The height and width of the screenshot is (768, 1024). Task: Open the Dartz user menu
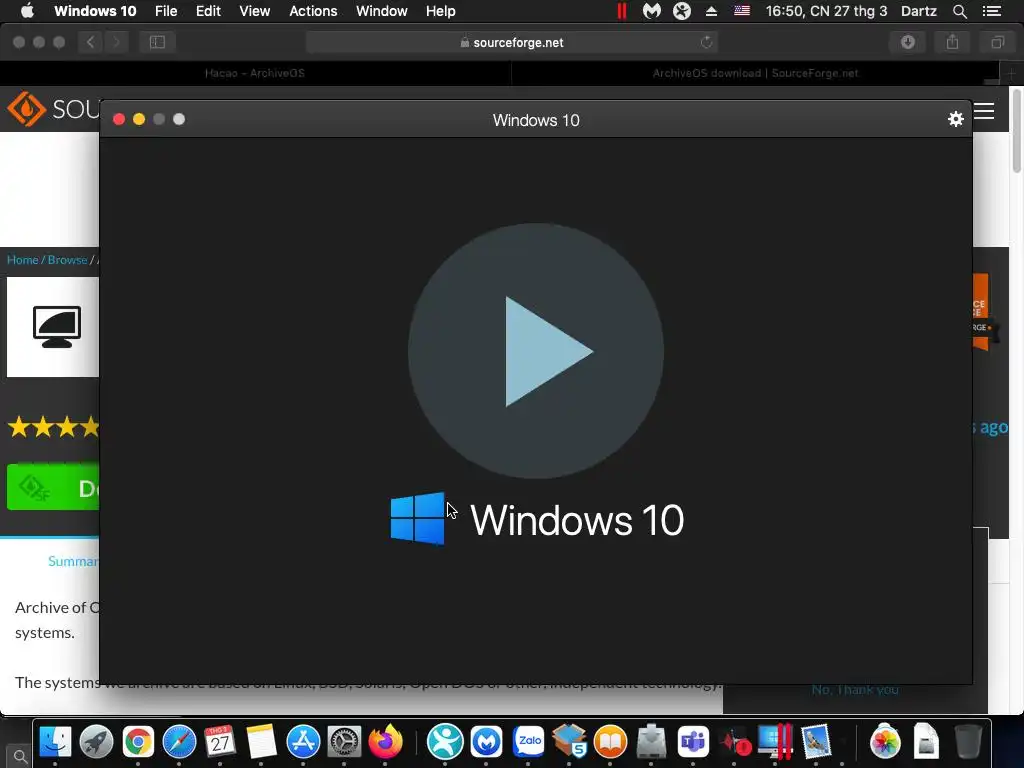coord(919,11)
